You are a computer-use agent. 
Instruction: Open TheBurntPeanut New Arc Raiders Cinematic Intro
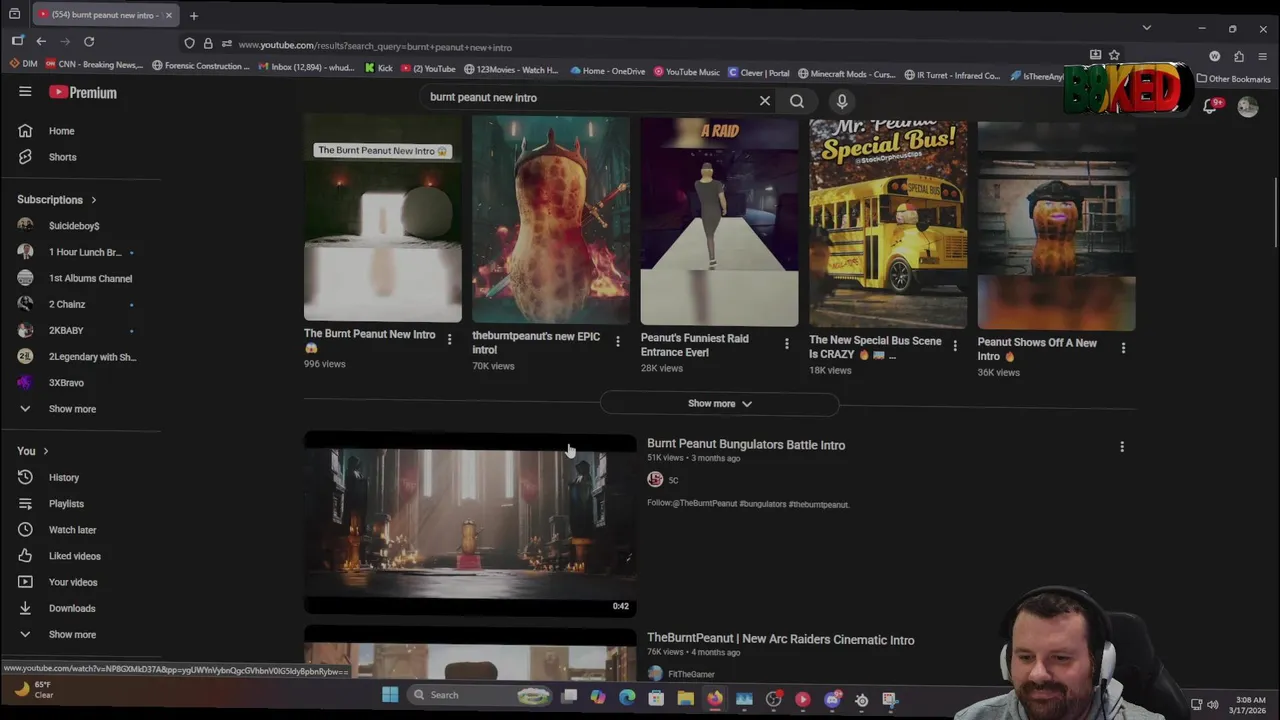tap(781, 640)
